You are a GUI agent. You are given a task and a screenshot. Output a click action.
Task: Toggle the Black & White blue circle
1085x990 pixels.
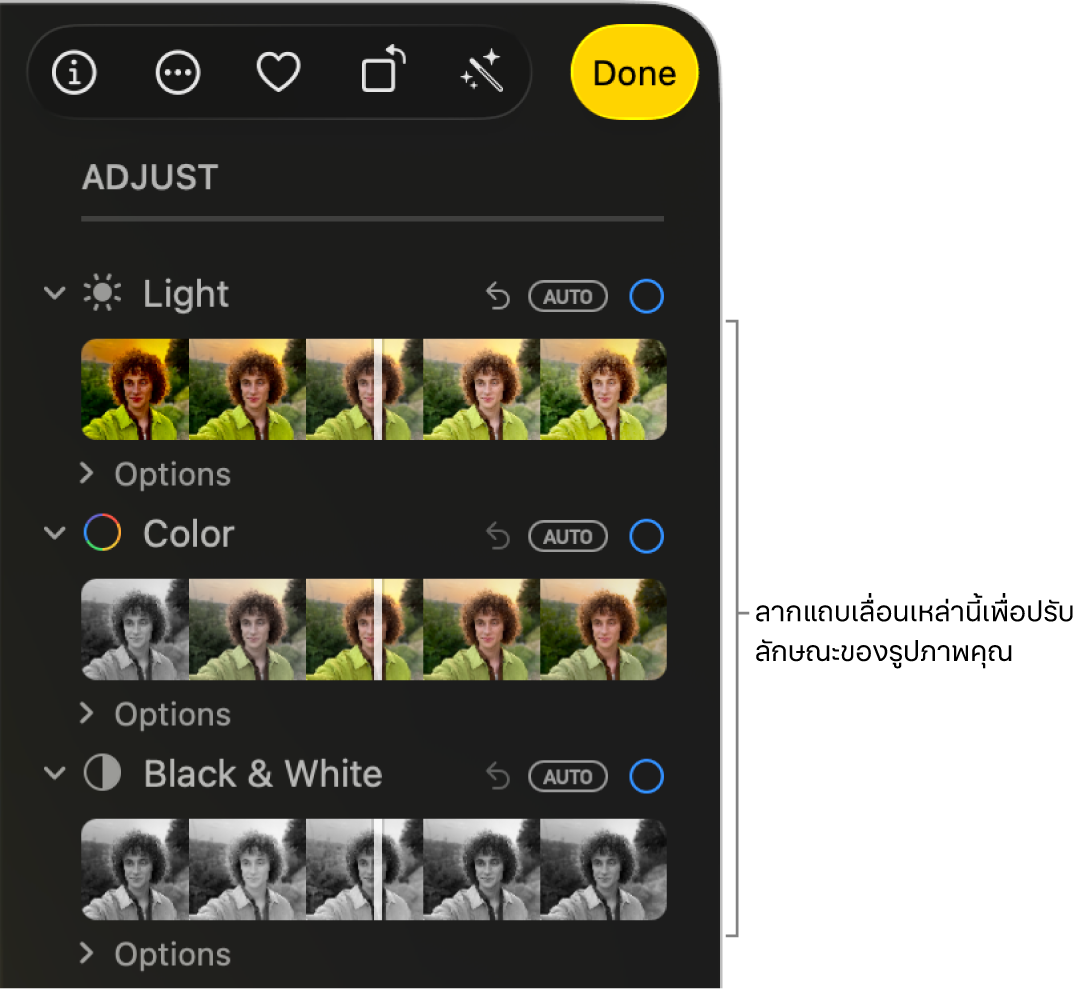646,776
